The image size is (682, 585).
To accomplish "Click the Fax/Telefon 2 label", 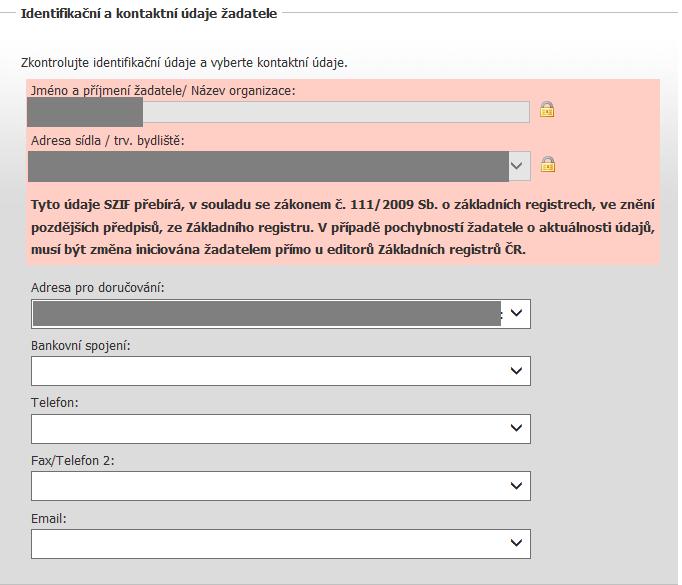I will point(73,461).
